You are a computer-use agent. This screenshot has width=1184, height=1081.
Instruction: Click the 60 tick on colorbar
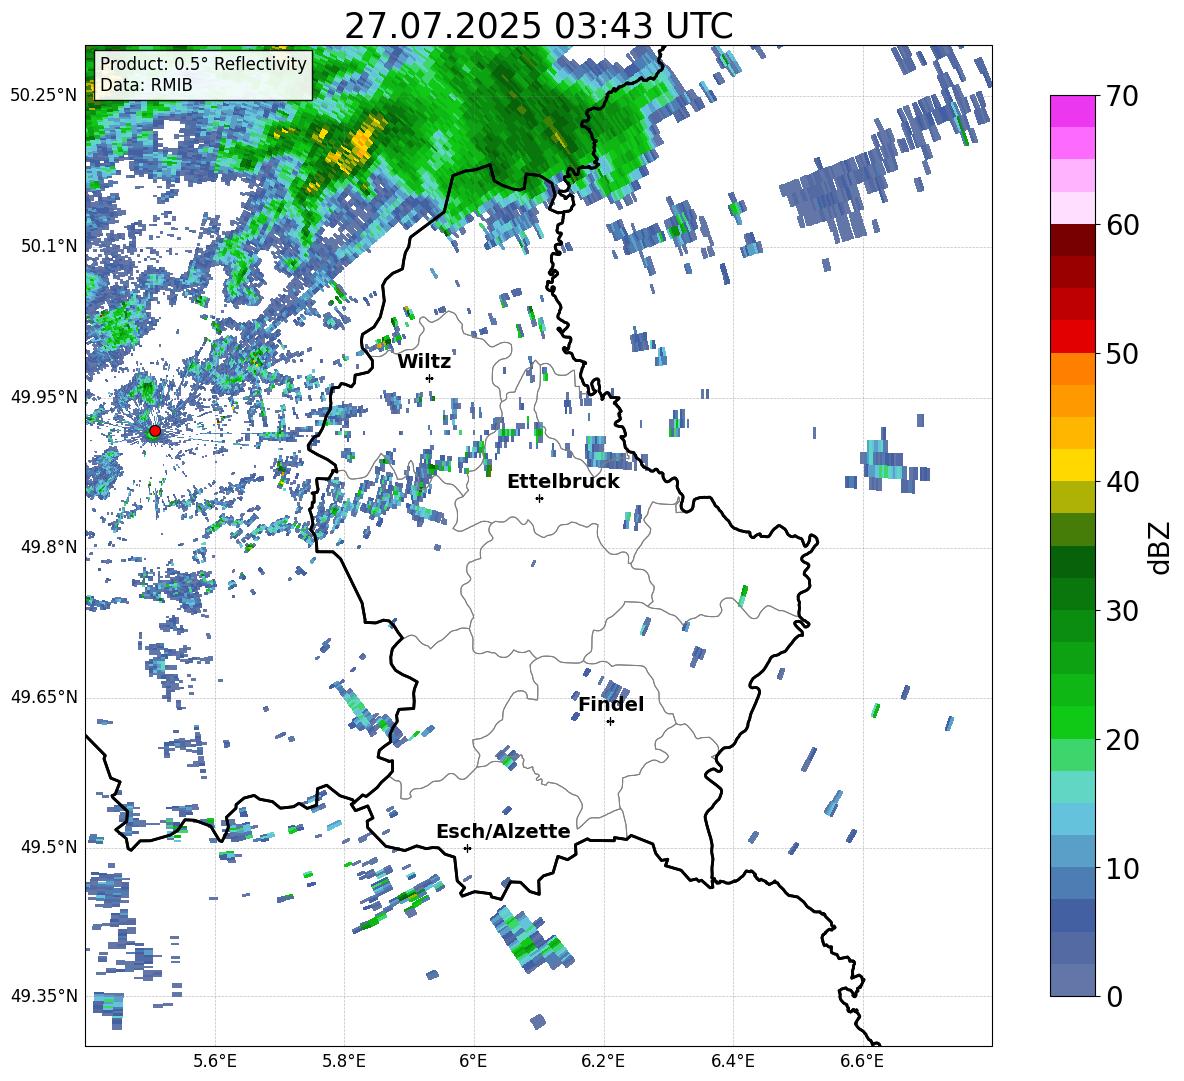pos(1122,225)
